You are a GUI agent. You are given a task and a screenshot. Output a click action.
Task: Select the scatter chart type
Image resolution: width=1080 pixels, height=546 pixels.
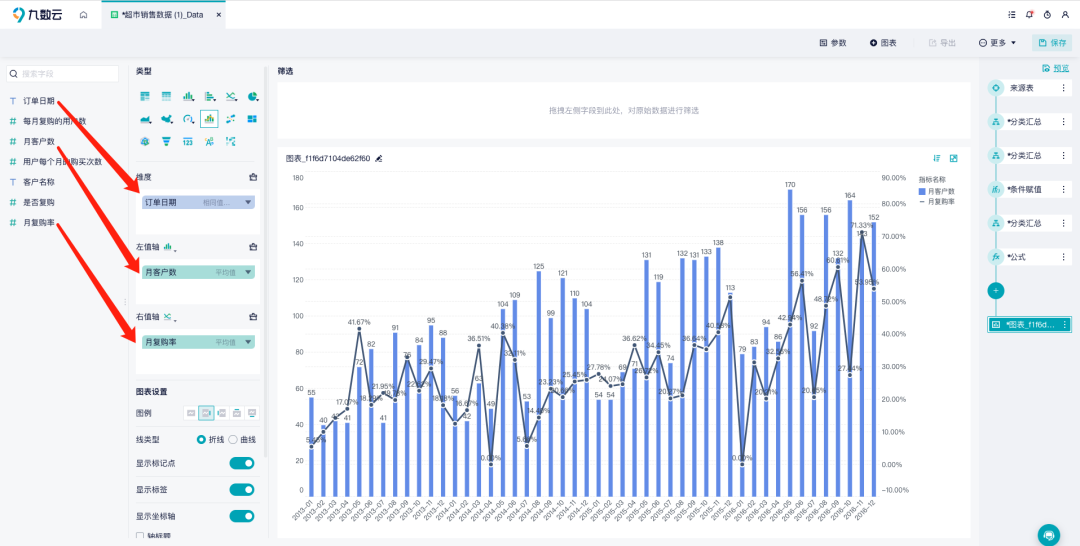pyautogui.click(x=231, y=119)
